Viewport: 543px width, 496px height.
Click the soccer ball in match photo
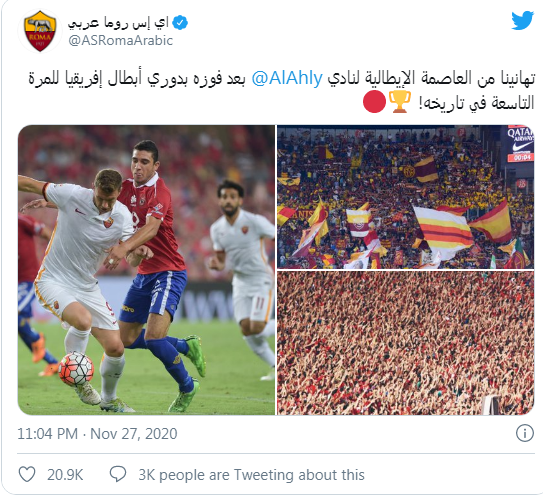76,369
